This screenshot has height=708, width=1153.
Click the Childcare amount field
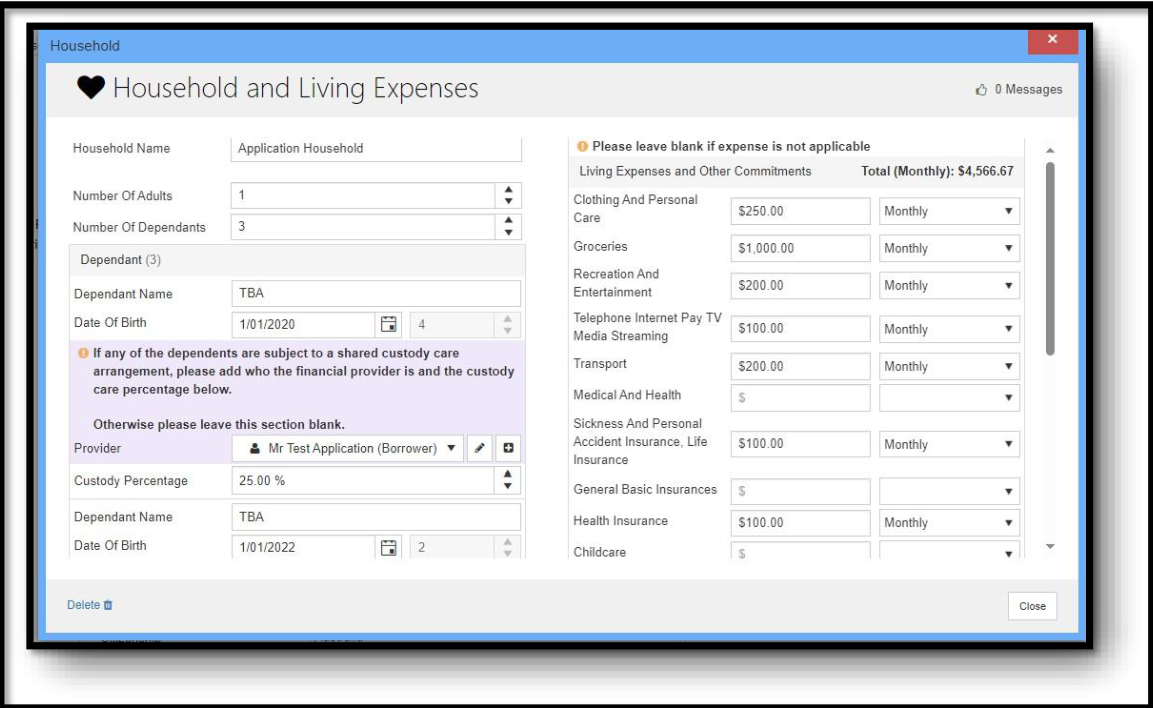pos(800,552)
